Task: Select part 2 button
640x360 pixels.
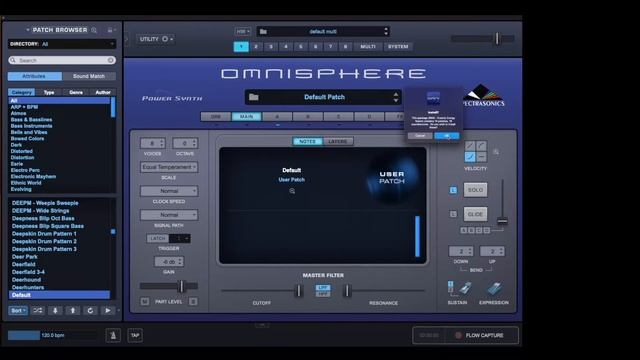Action: pos(256,47)
